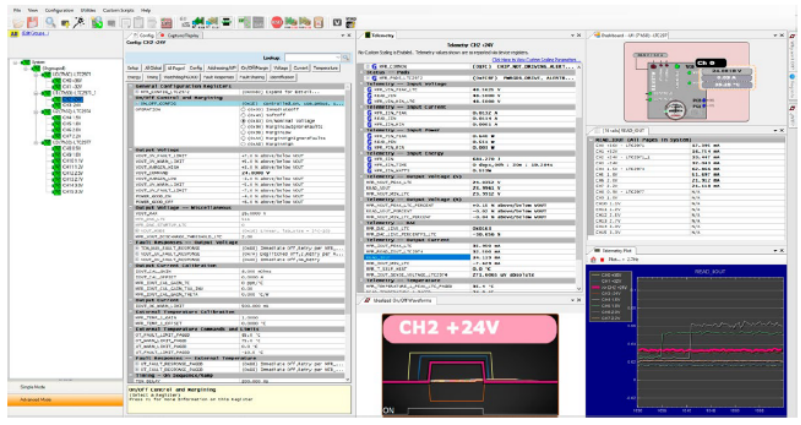
Task: Open the Edit Groups link
Action: click(35, 34)
